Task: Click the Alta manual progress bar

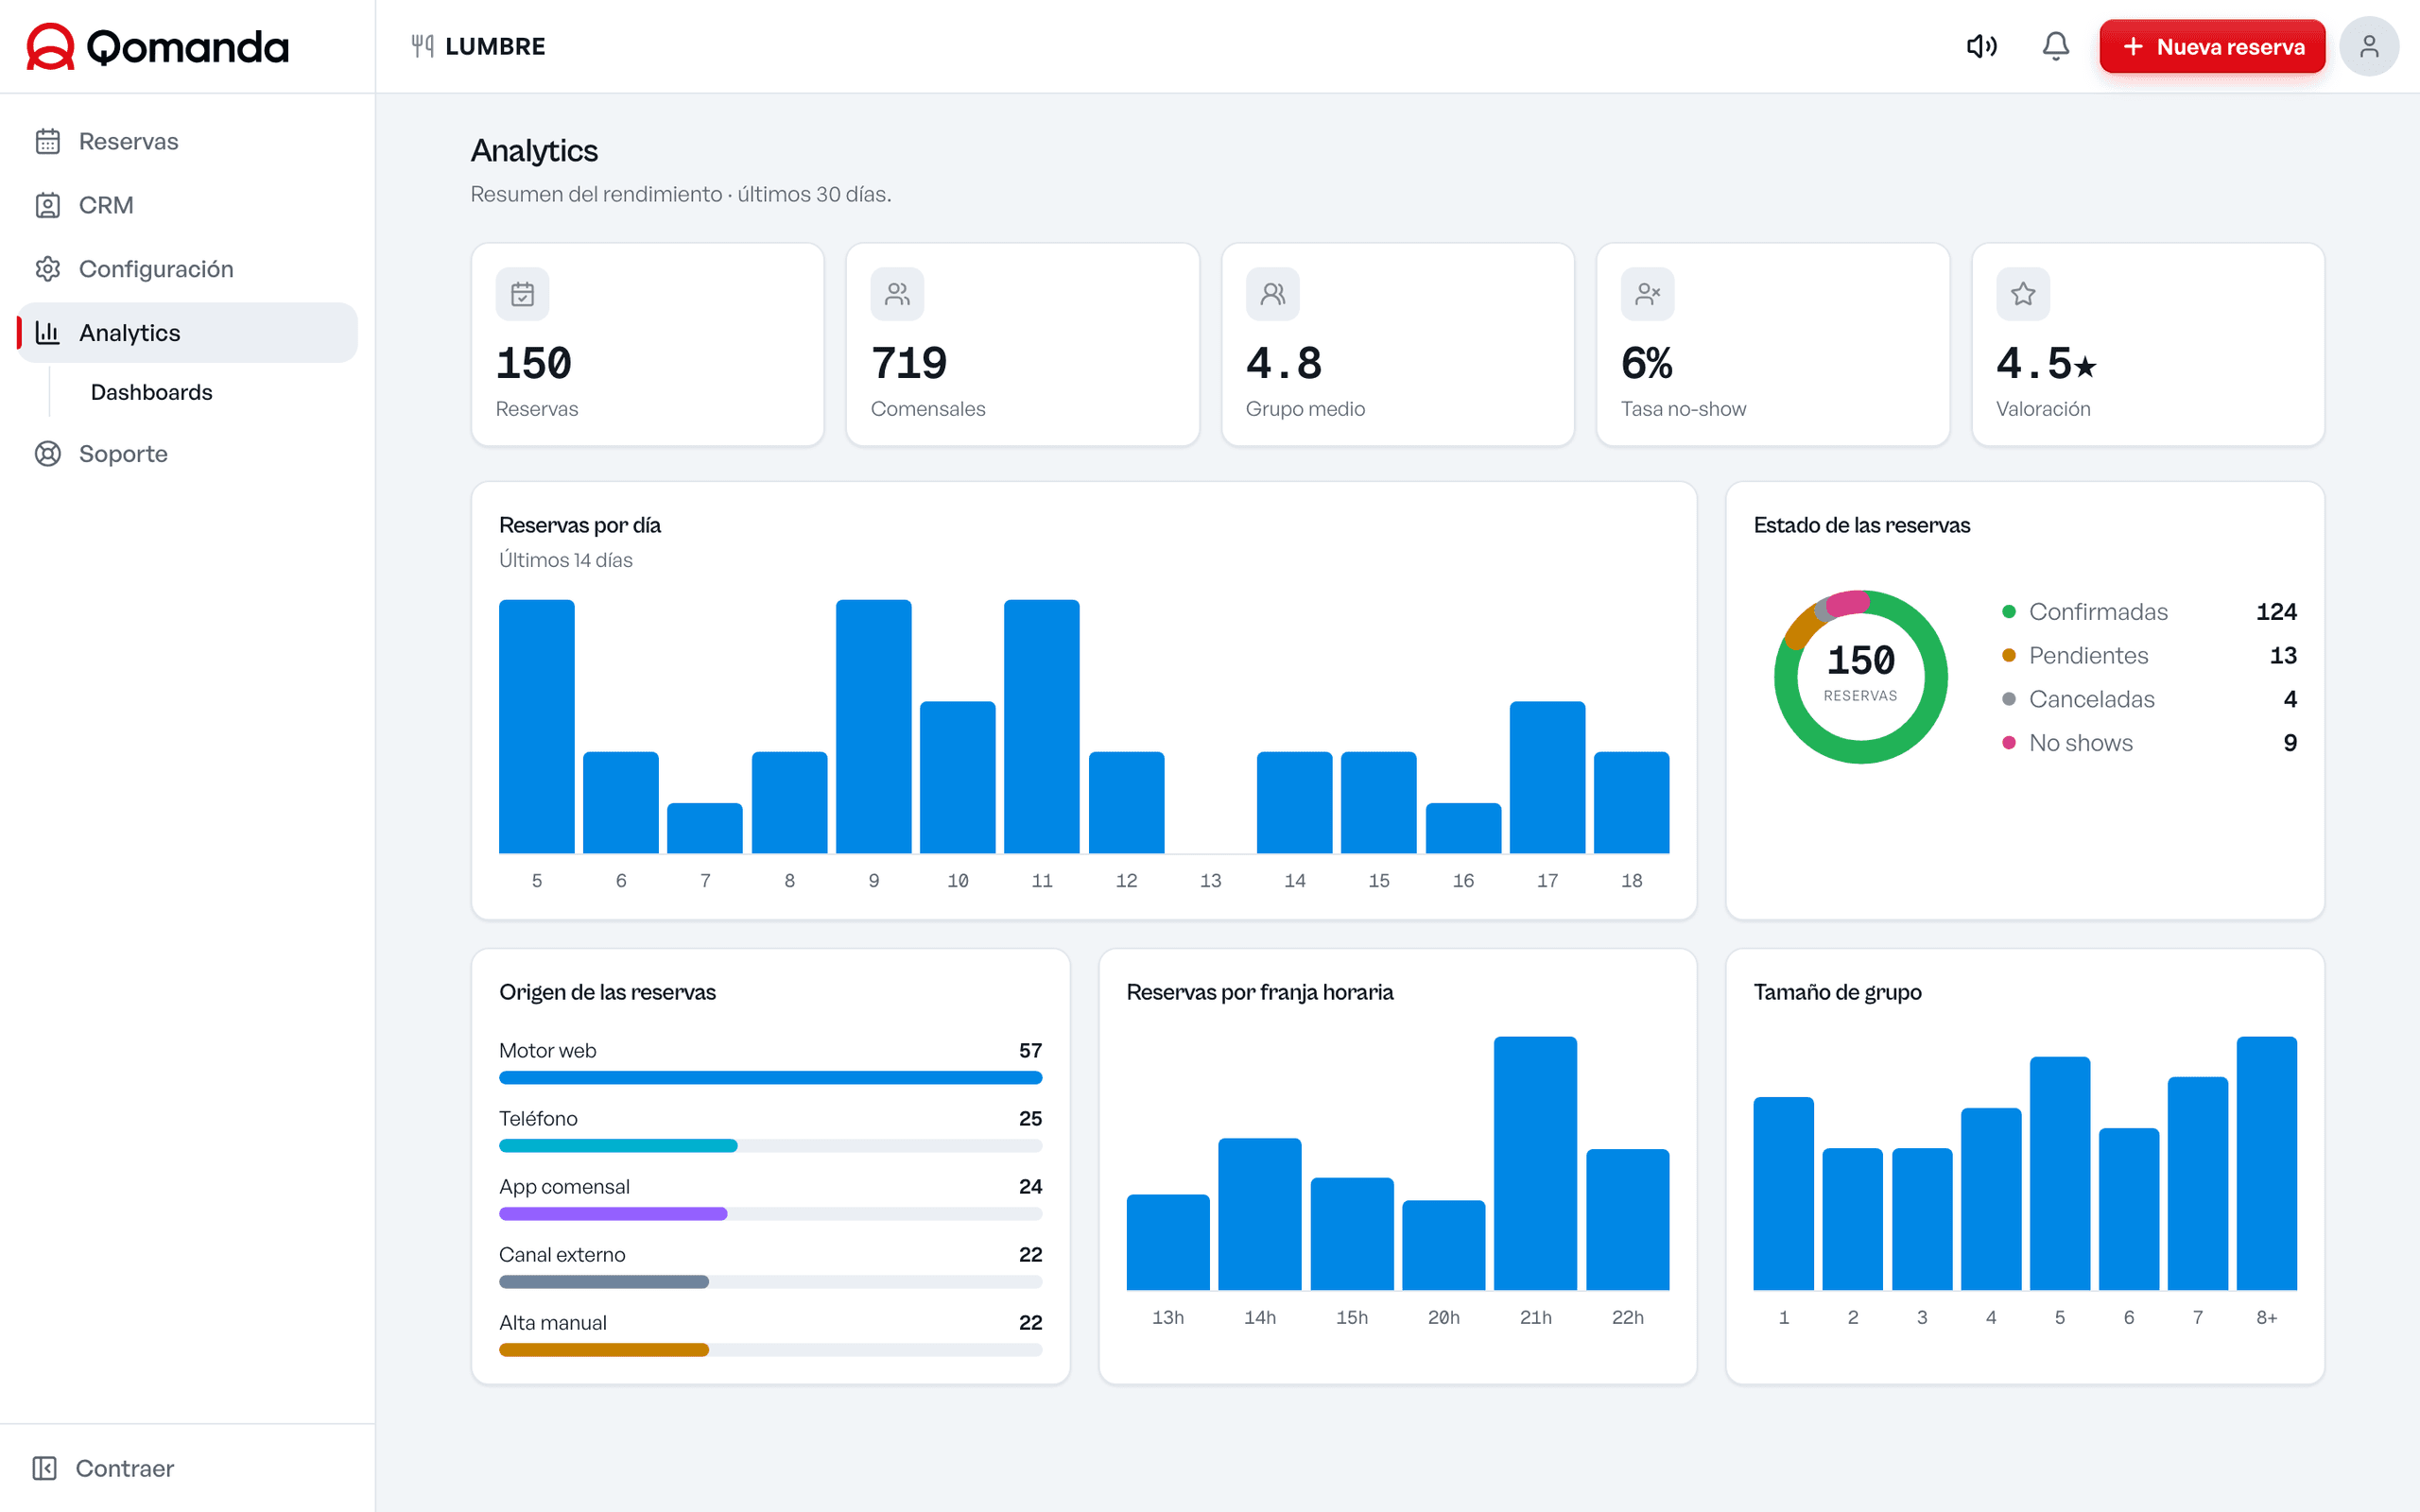Action: tap(770, 1350)
